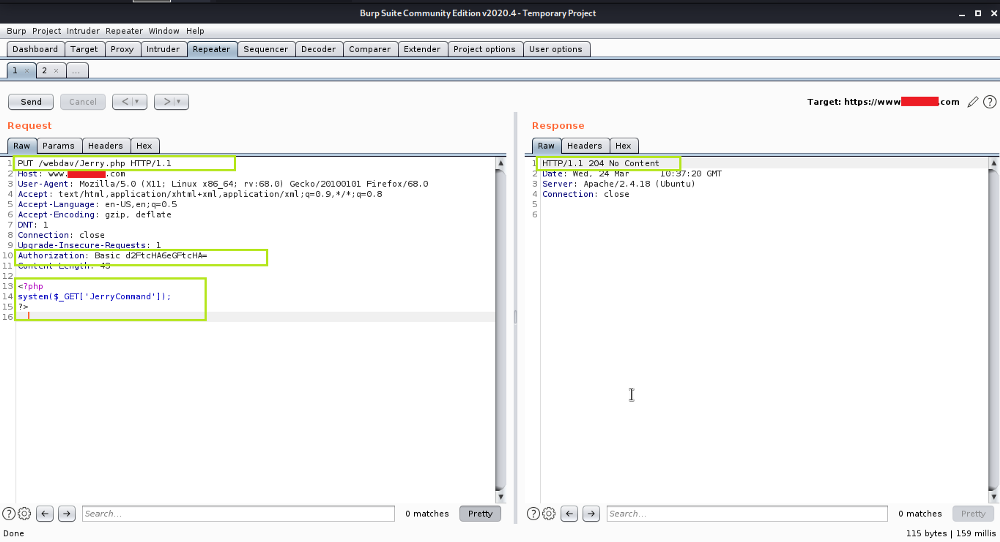Close Repeater sub-tab 1
The image size is (1000, 542).
click(27, 71)
